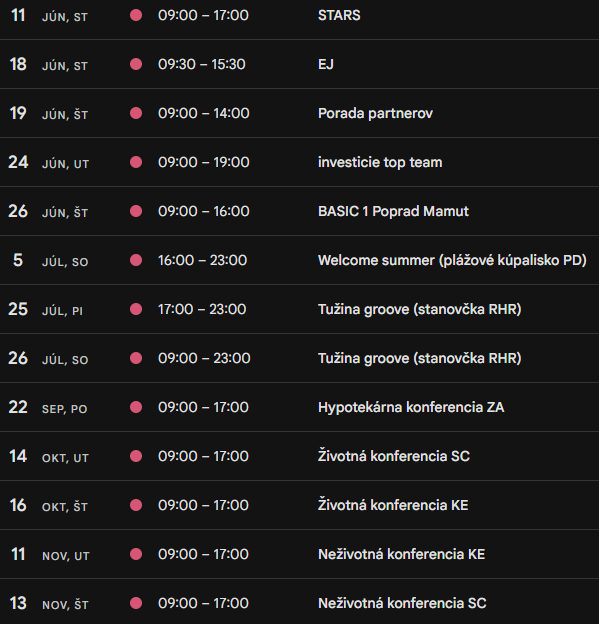599x624 pixels.
Task: Open Neživotná konferencia KE event
Action: tap(401, 554)
